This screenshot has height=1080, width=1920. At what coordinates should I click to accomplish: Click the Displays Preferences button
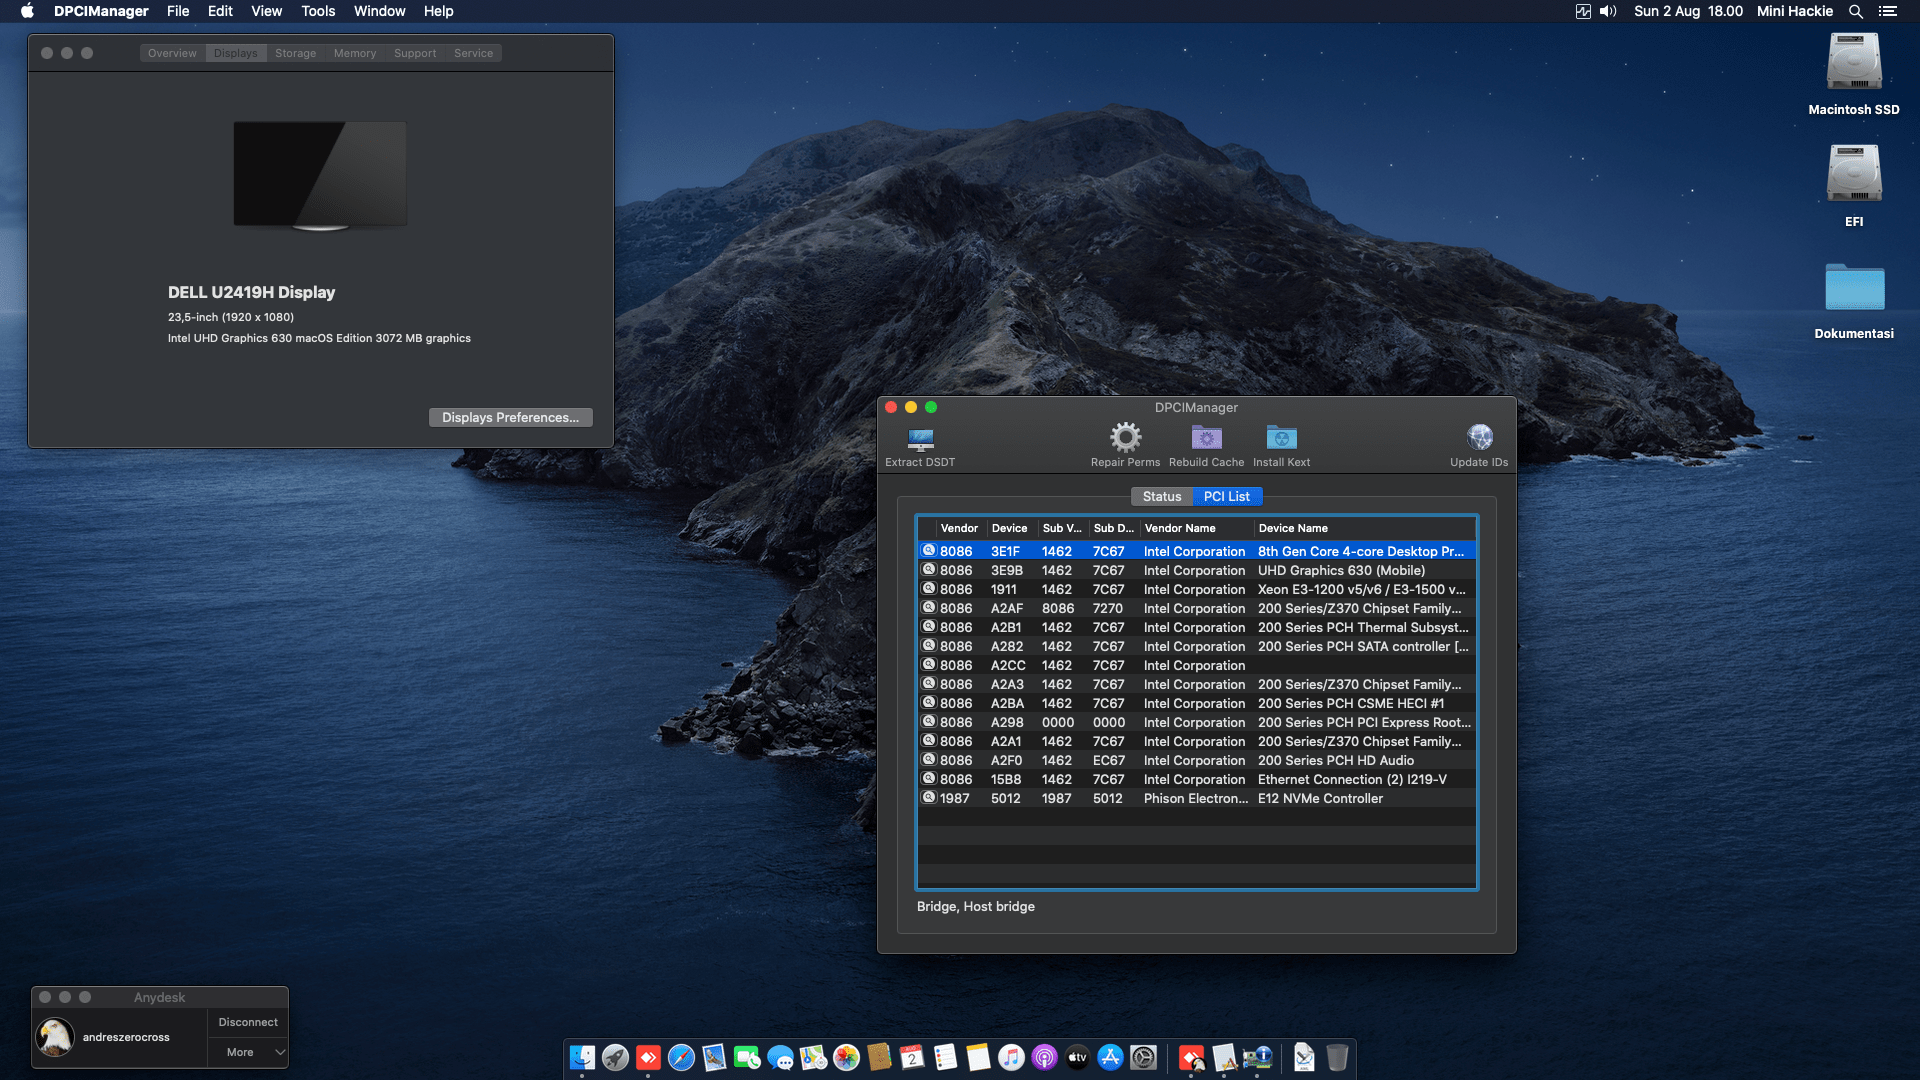(x=510, y=418)
